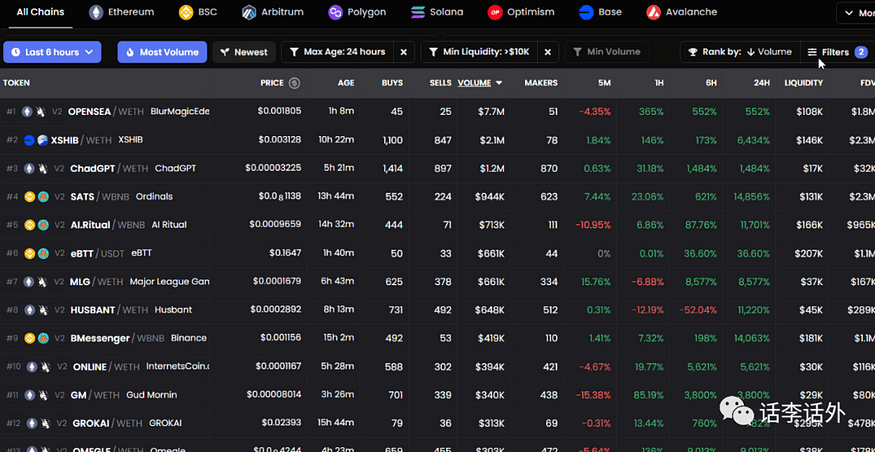Select the Polygon chain tab
Image resolution: width=875 pixels, height=452 pixels.
tap(357, 12)
